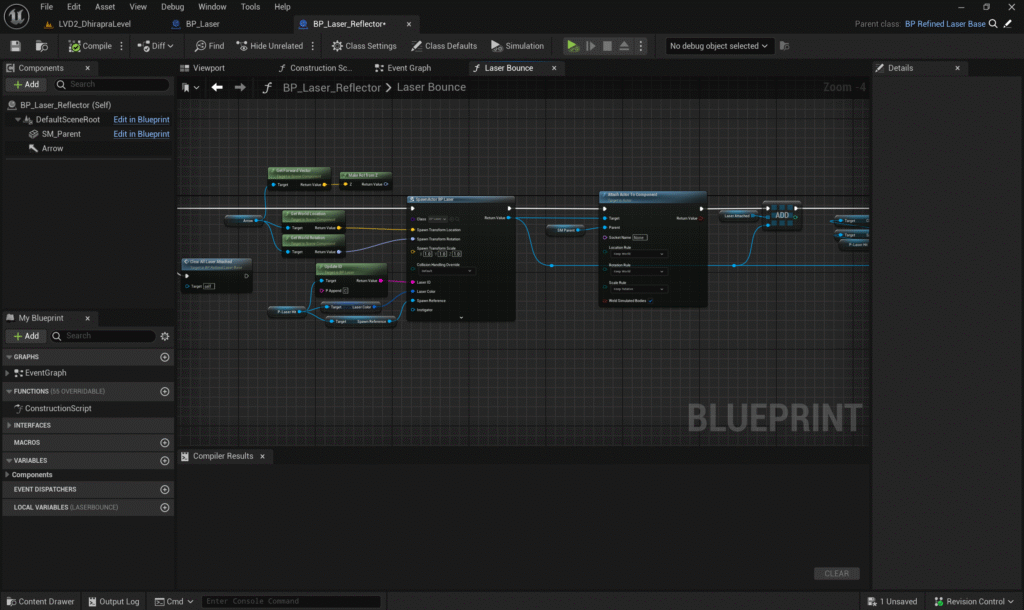Navigate back in graph history
The image size is (1024, 610).
tap(217, 88)
